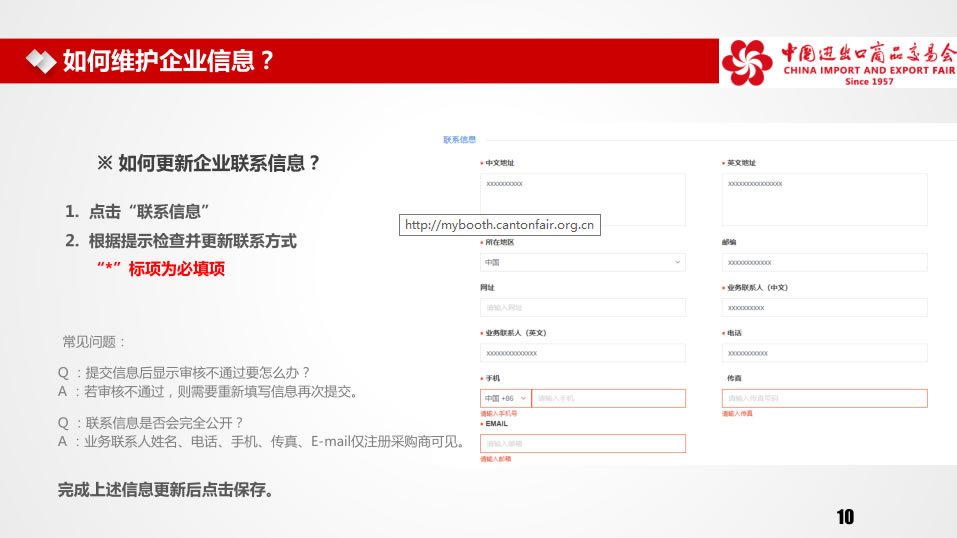957x538 pixels.
Task: Click the mybooth.cantonfair.org.cn URL box
Action: click(499, 225)
